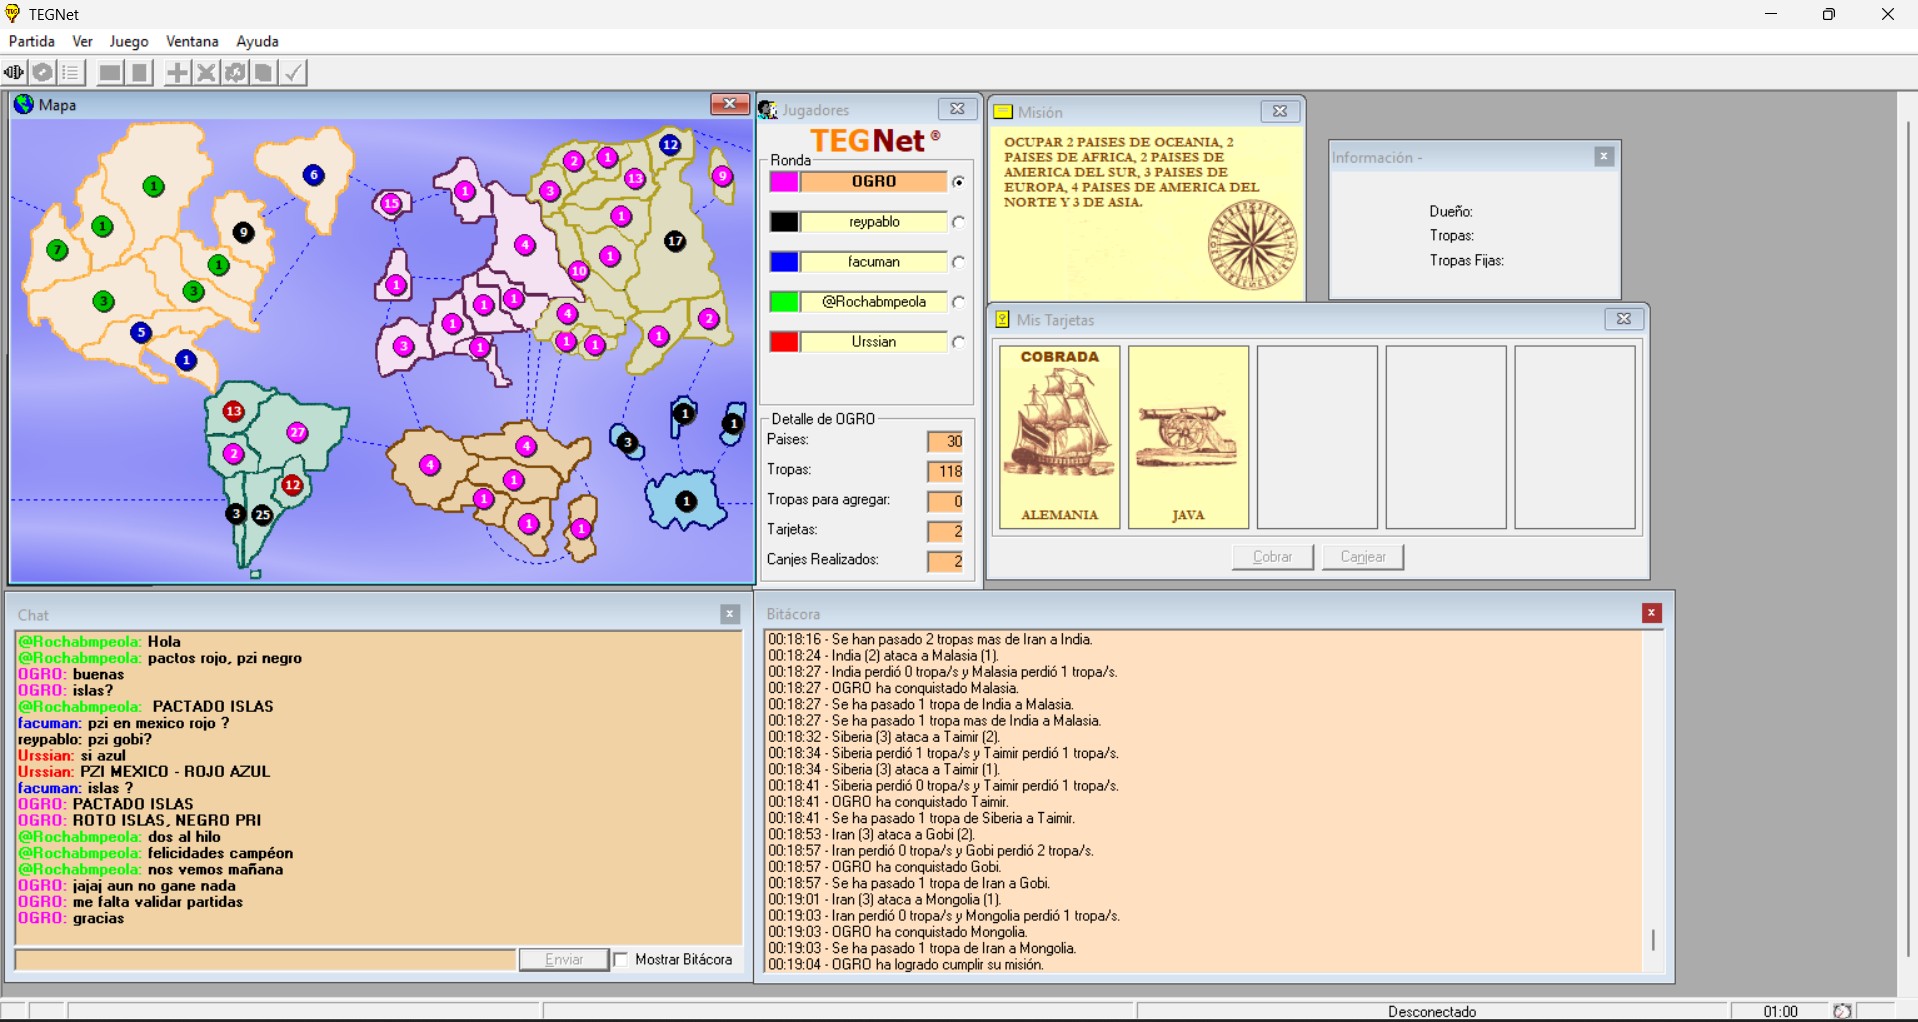Select the radio button next to reypablo
Screen dimensions: 1918x1022
pyautogui.click(x=958, y=222)
